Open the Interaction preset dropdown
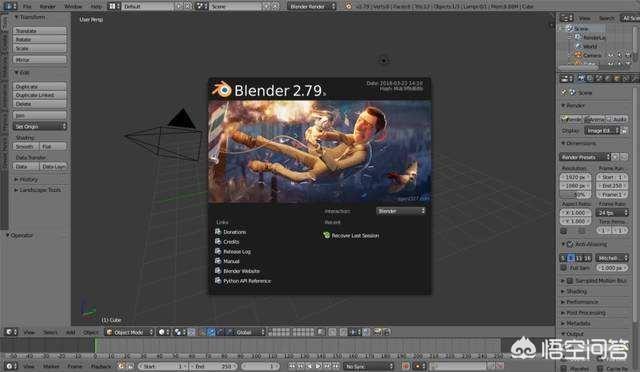 [x=401, y=211]
